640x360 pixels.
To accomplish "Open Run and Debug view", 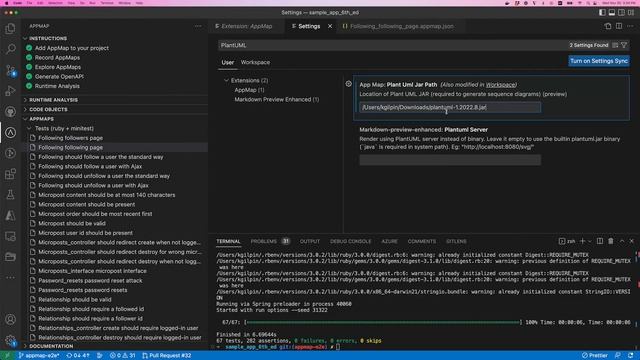I will click(x=10, y=91).
